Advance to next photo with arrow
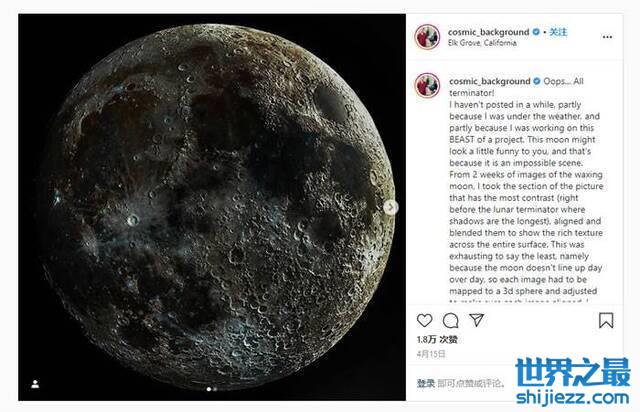The width and height of the screenshot is (640, 412). pos(391,207)
